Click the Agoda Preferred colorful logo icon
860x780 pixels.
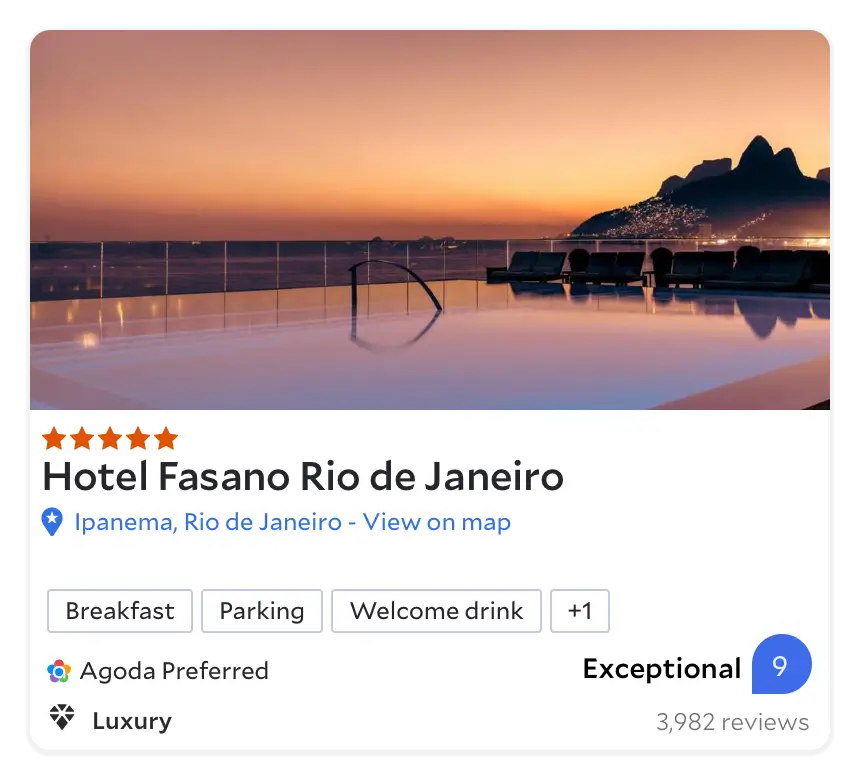[59, 671]
